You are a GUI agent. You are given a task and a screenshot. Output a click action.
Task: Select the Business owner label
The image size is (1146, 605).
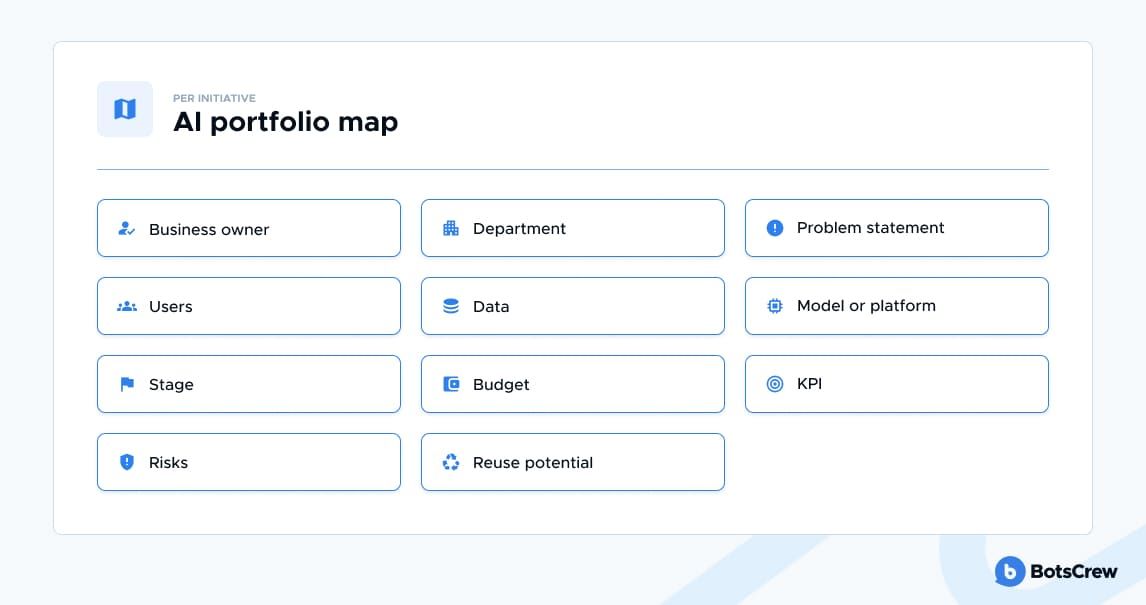click(209, 229)
